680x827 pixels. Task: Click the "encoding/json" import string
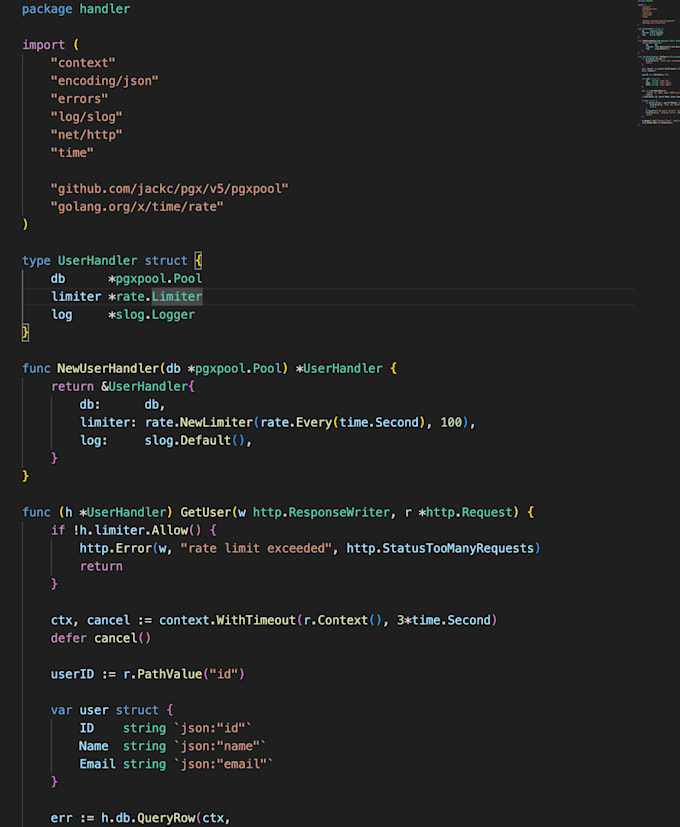pos(104,81)
